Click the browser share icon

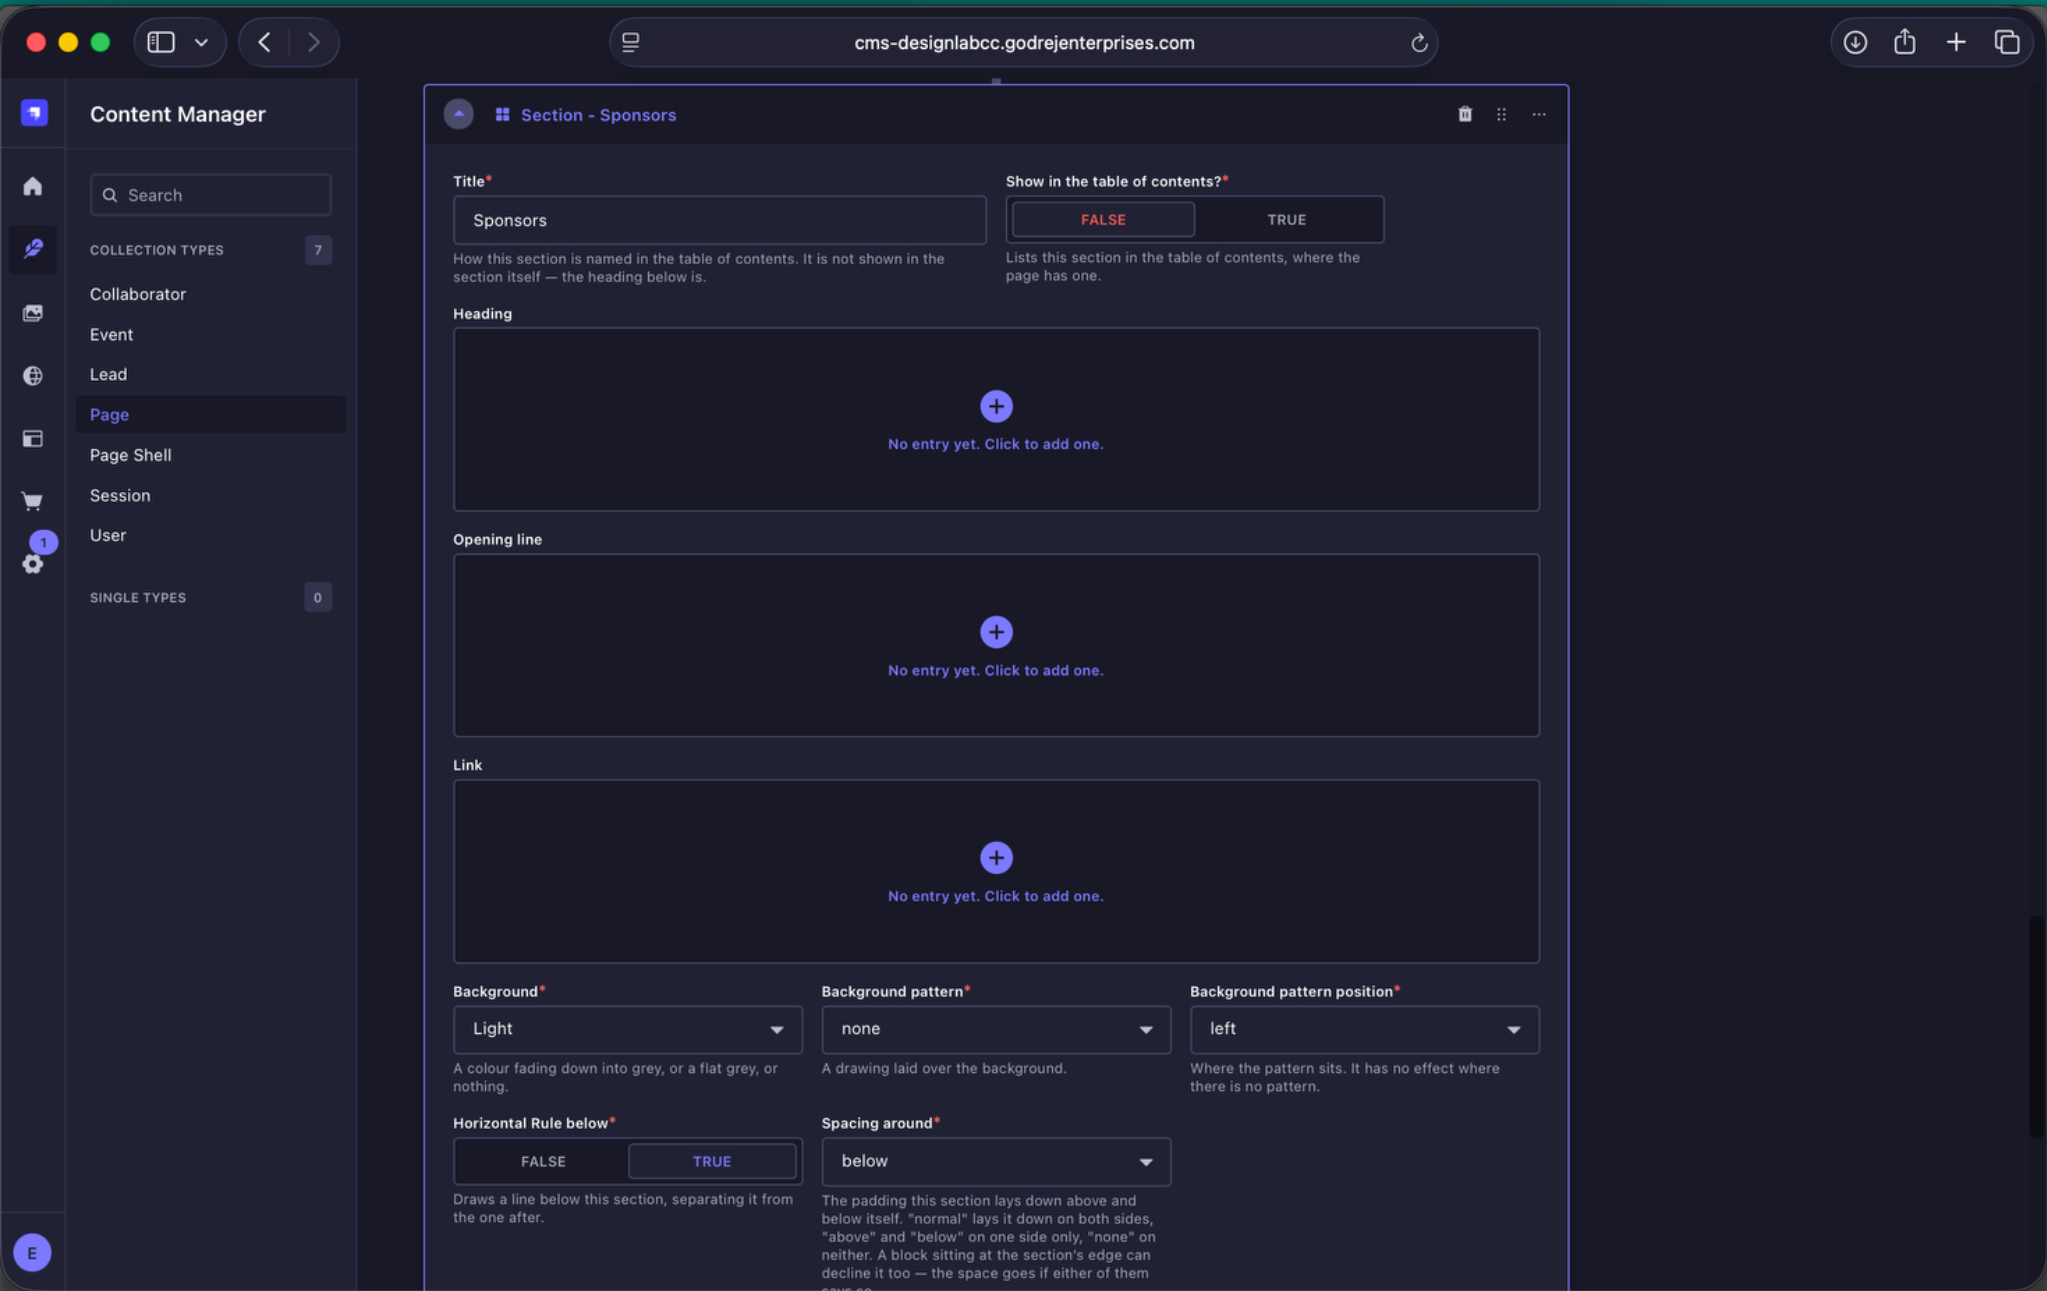point(1904,42)
